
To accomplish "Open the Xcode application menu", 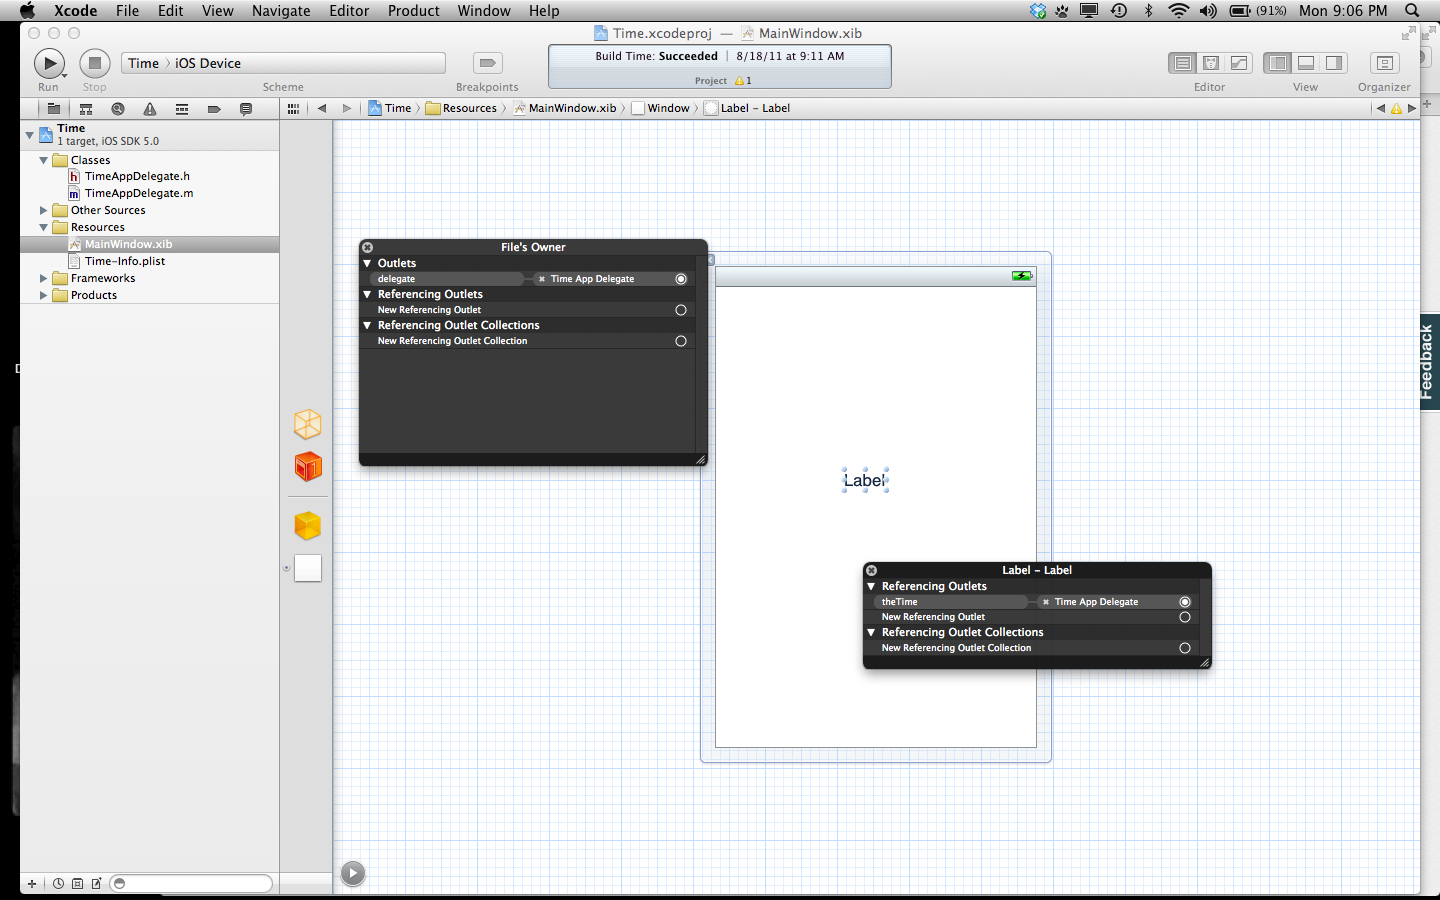I will (x=76, y=11).
